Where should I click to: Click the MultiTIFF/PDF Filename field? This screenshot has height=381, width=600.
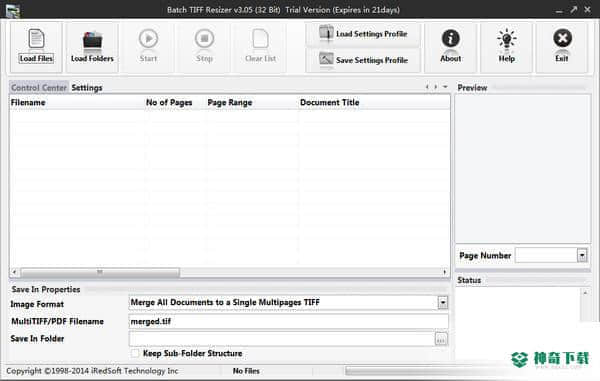click(x=288, y=321)
